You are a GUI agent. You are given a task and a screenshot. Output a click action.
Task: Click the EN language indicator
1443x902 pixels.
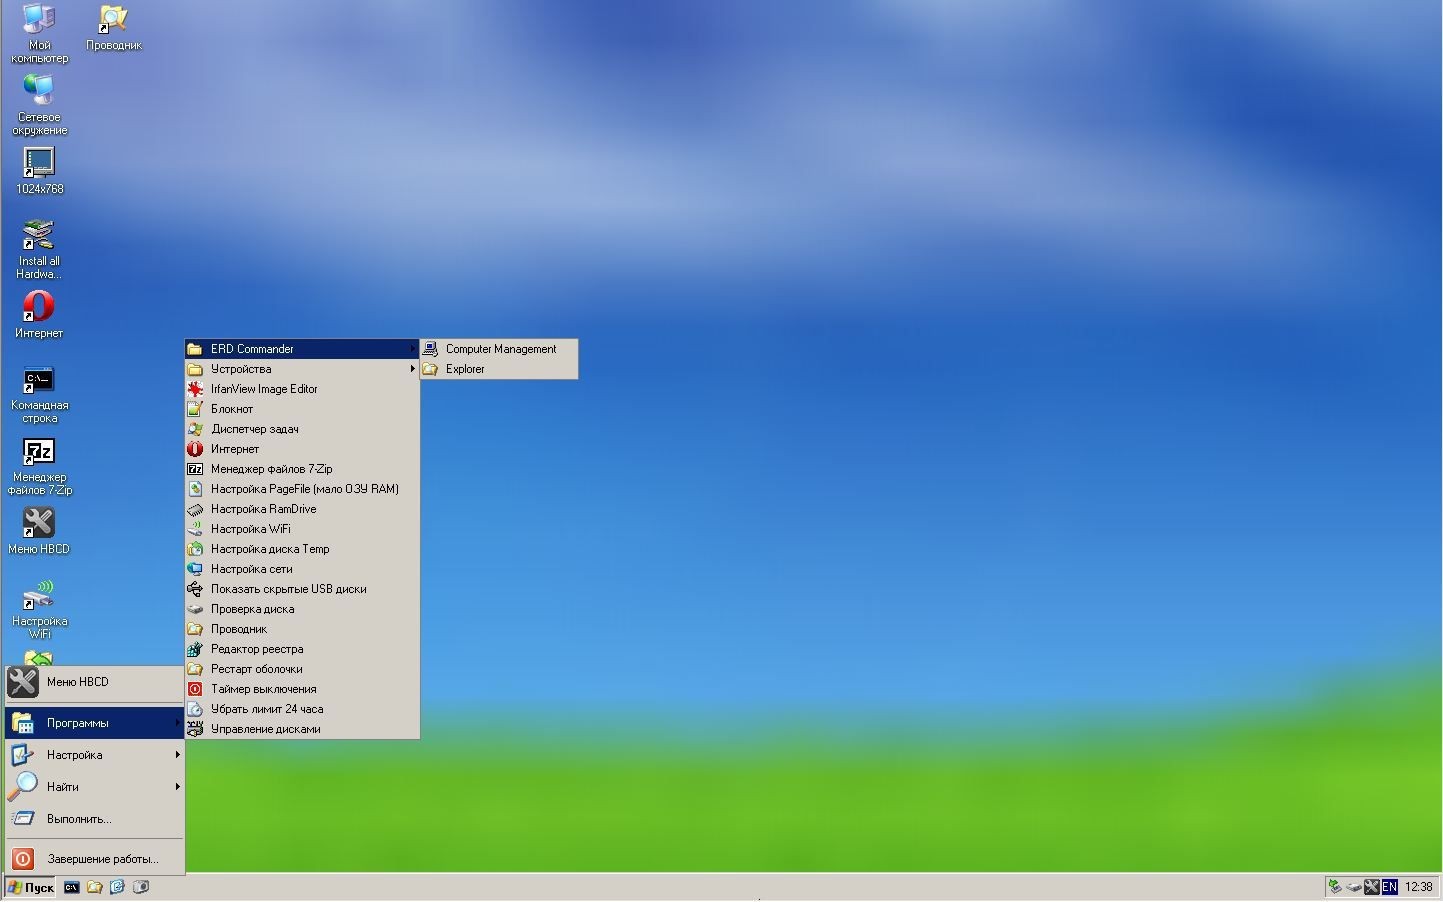point(1389,887)
